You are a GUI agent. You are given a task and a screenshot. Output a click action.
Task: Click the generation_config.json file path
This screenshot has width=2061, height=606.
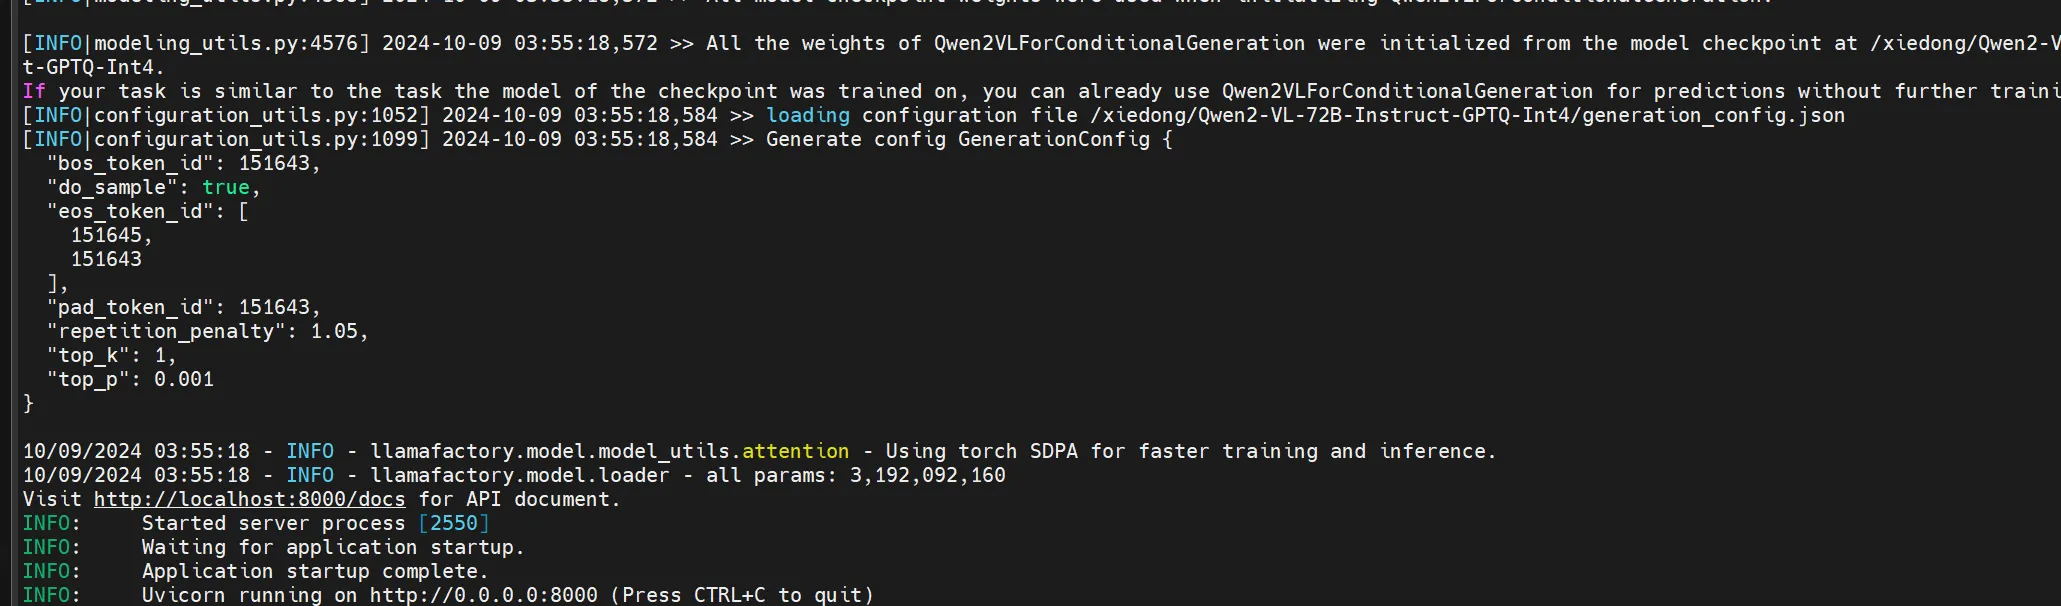pyautogui.click(x=1474, y=115)
